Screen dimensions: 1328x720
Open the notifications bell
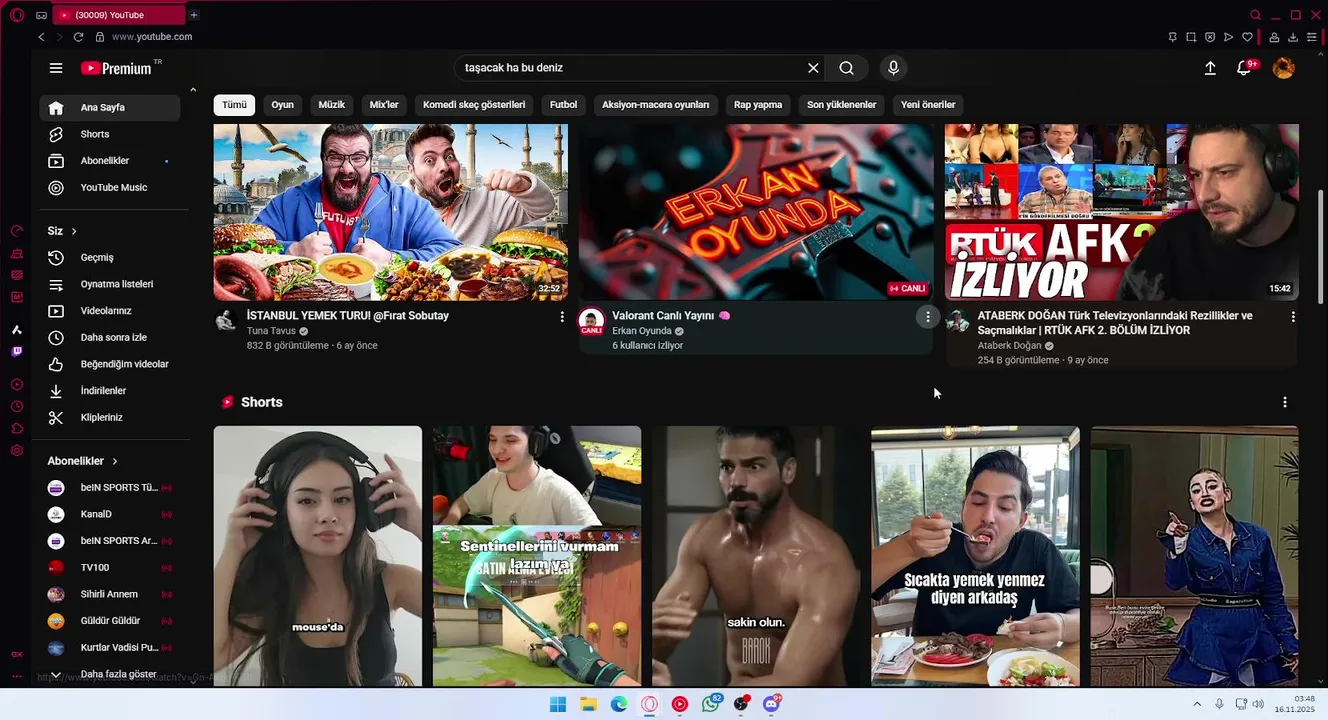coord(1244,68)
